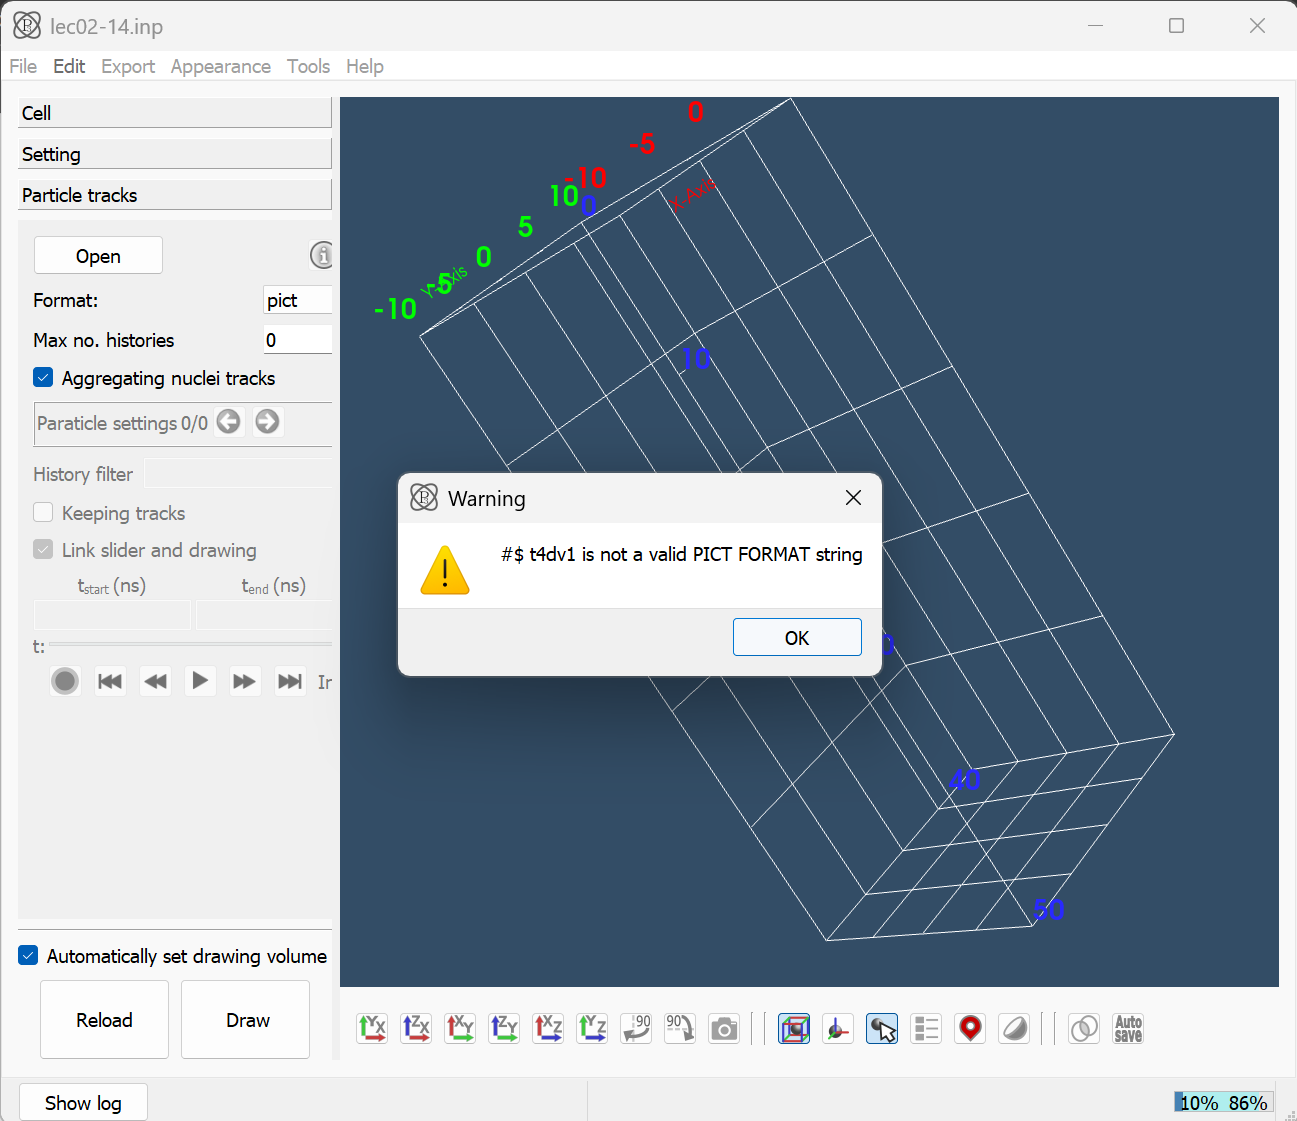This screenshot has width=1297, height=1121.
Task: Open the Help menu
Action: (365, 66)
